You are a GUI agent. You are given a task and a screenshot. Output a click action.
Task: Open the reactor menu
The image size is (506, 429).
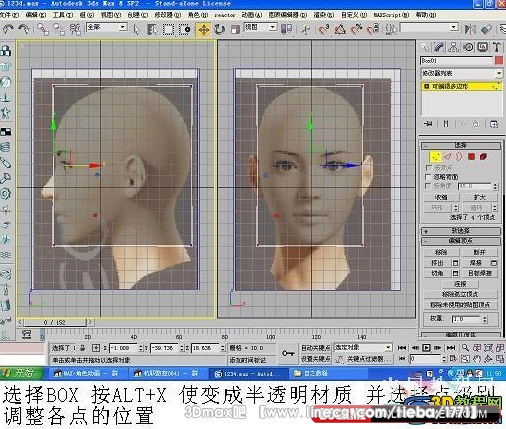tap(224, 15)
